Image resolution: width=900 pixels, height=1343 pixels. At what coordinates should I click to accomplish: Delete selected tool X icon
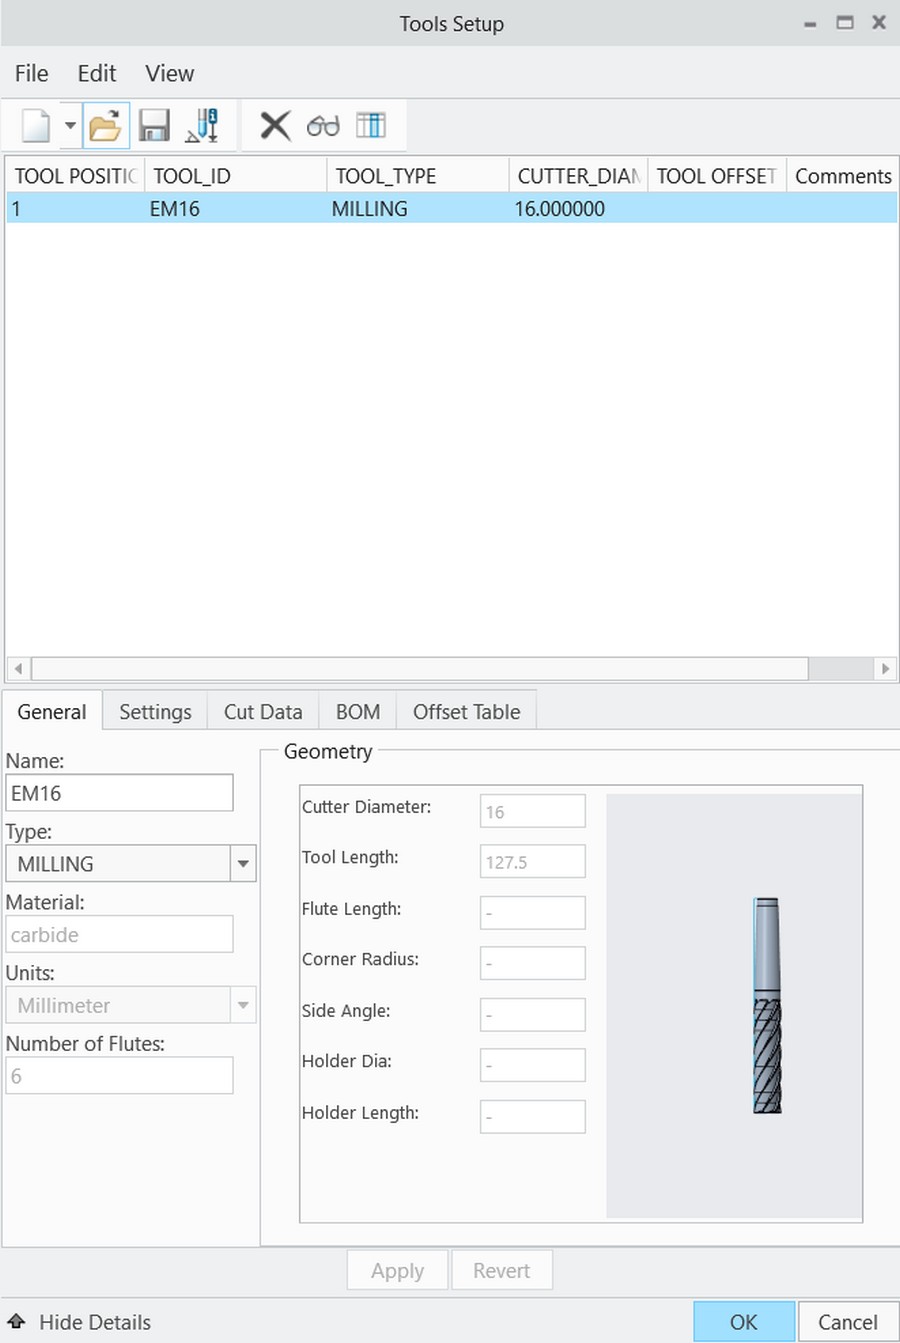pos(275,126)
